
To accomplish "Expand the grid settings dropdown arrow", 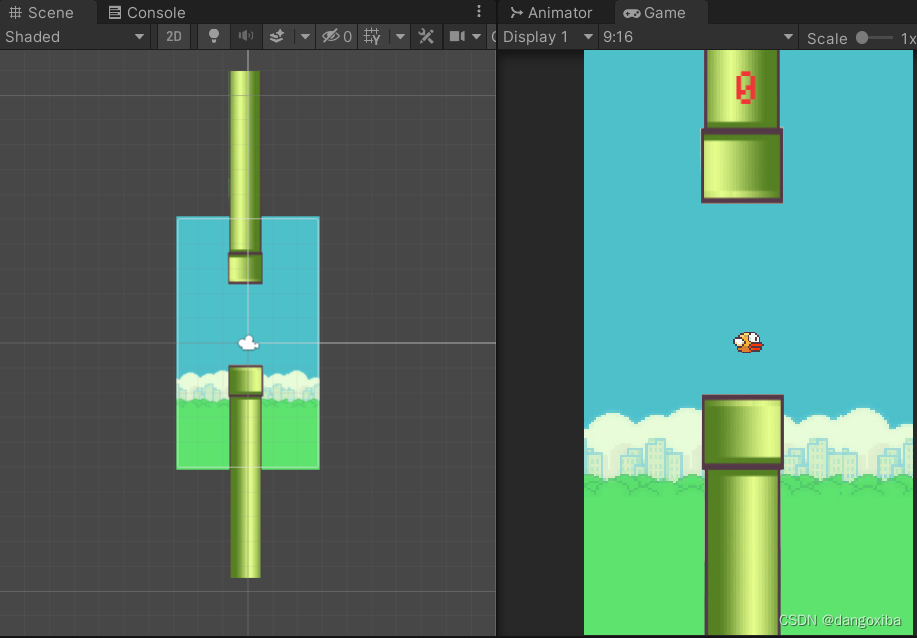I will tap(400, 37).
